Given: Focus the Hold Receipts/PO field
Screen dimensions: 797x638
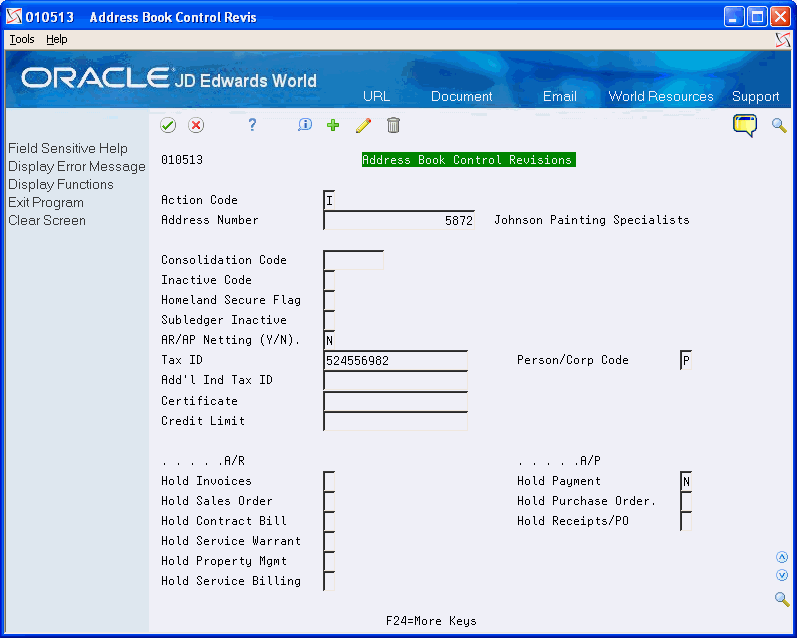Looking at the screenshot, I should click(686, 521).
